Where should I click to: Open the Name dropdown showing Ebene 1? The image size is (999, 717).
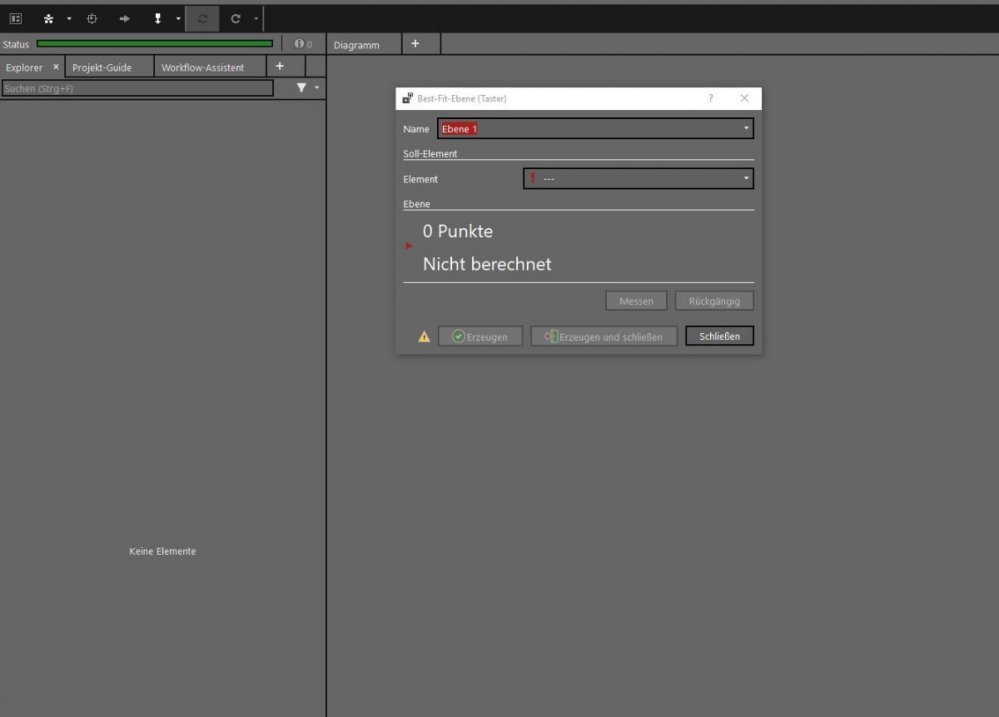pos(746,128)
